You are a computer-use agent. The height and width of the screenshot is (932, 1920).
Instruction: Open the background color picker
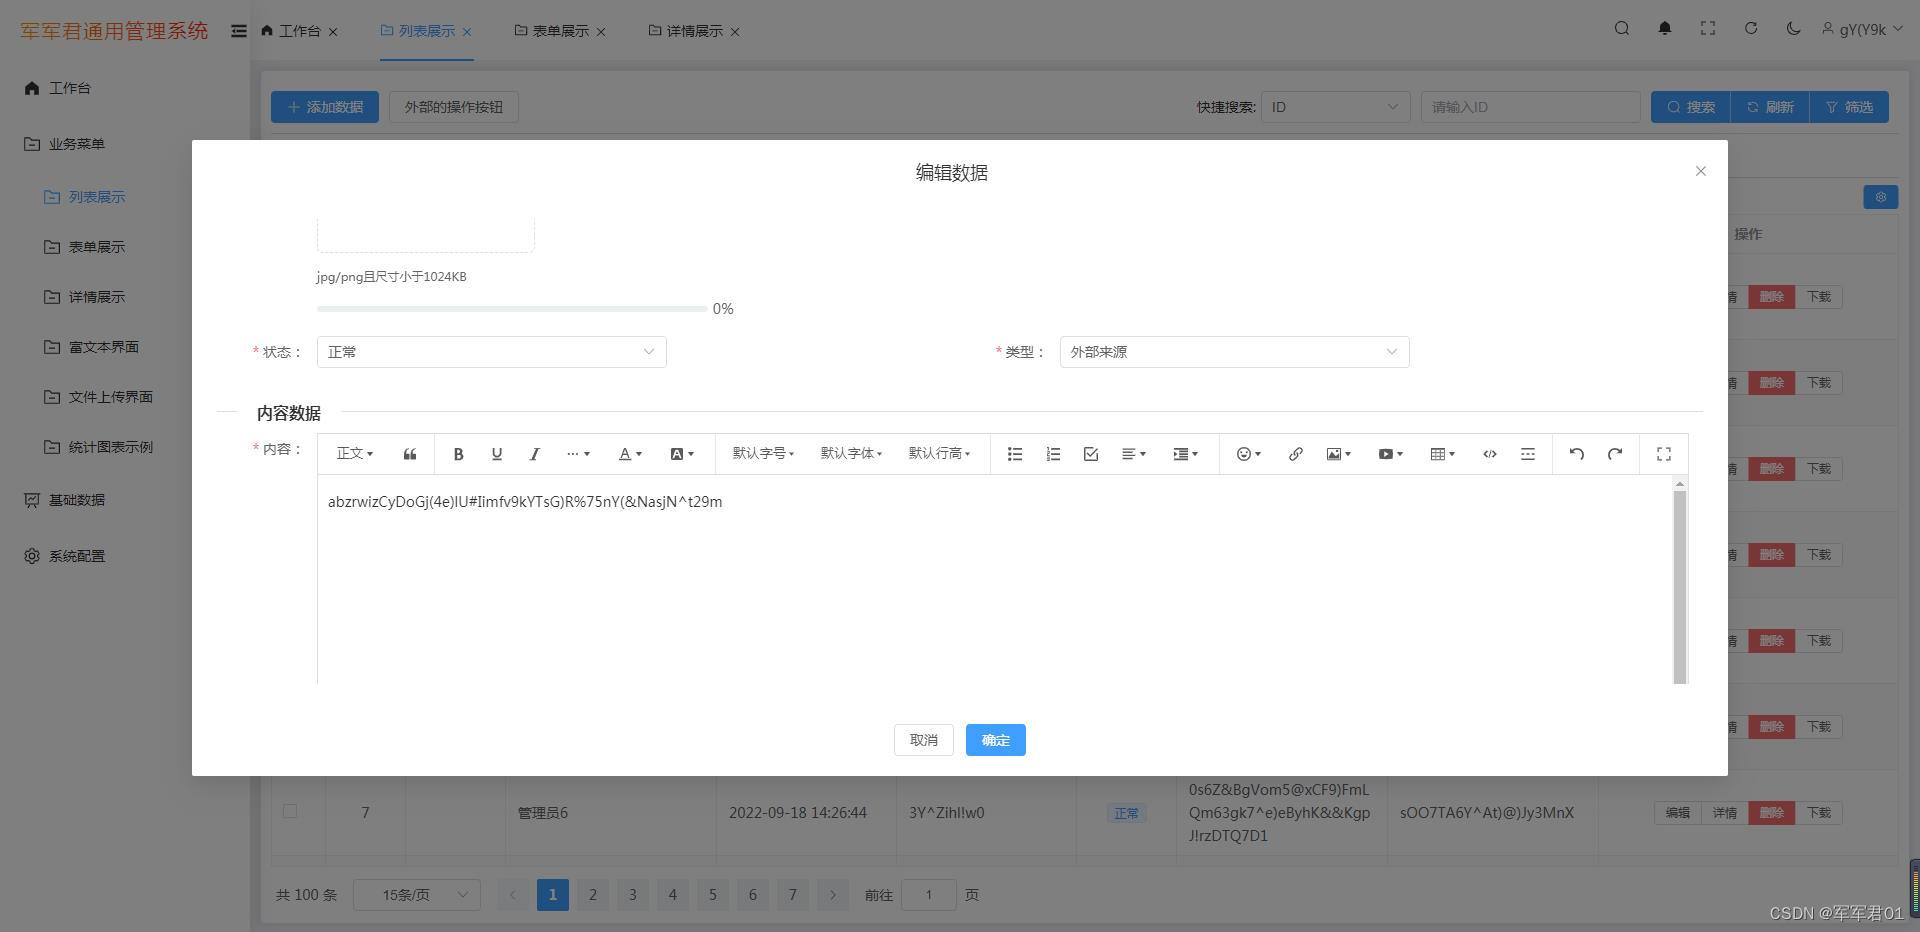682,454
